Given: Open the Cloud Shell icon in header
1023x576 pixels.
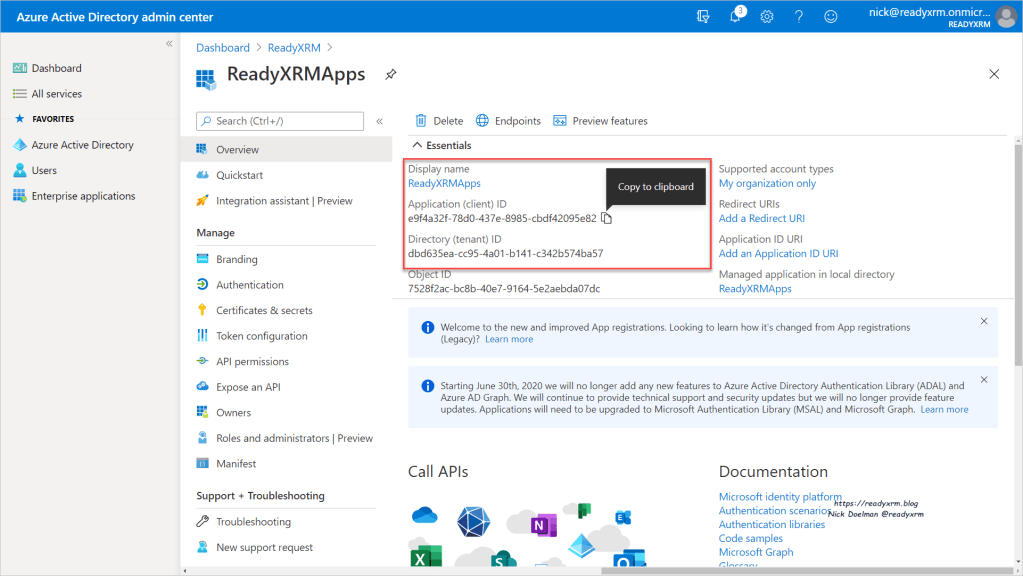Looking at the screenshot, I should 704,17.
